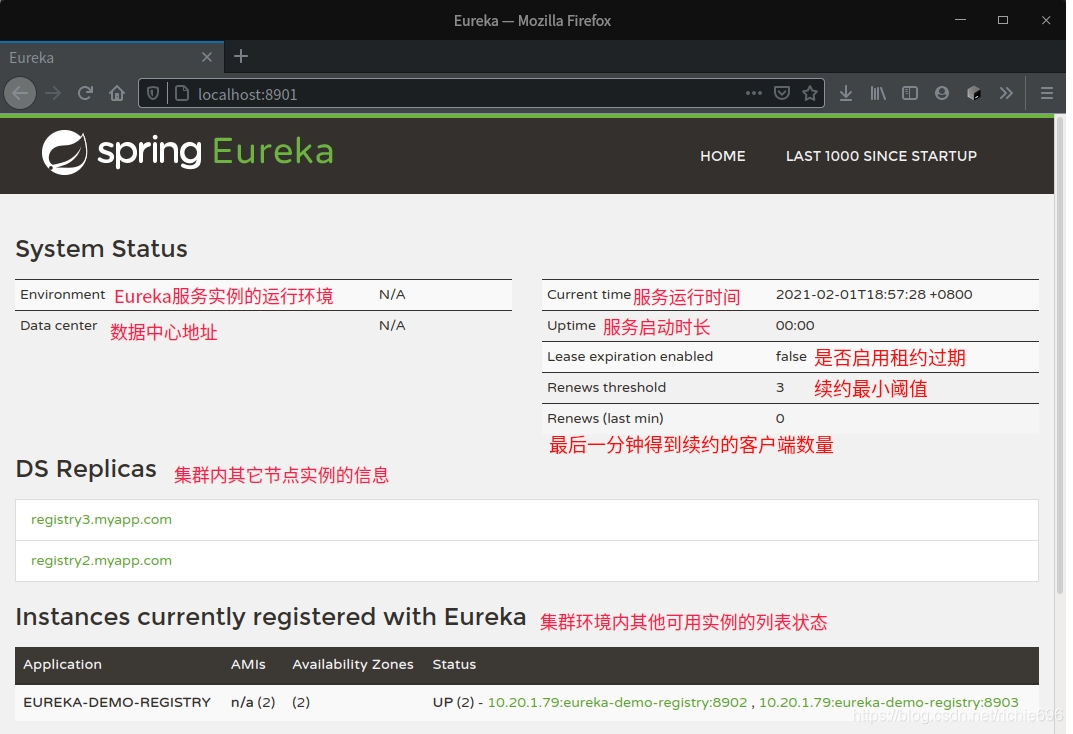1073x734 pixels.
Task: Click the Renews threshold label
Action: tap(606, 388)
